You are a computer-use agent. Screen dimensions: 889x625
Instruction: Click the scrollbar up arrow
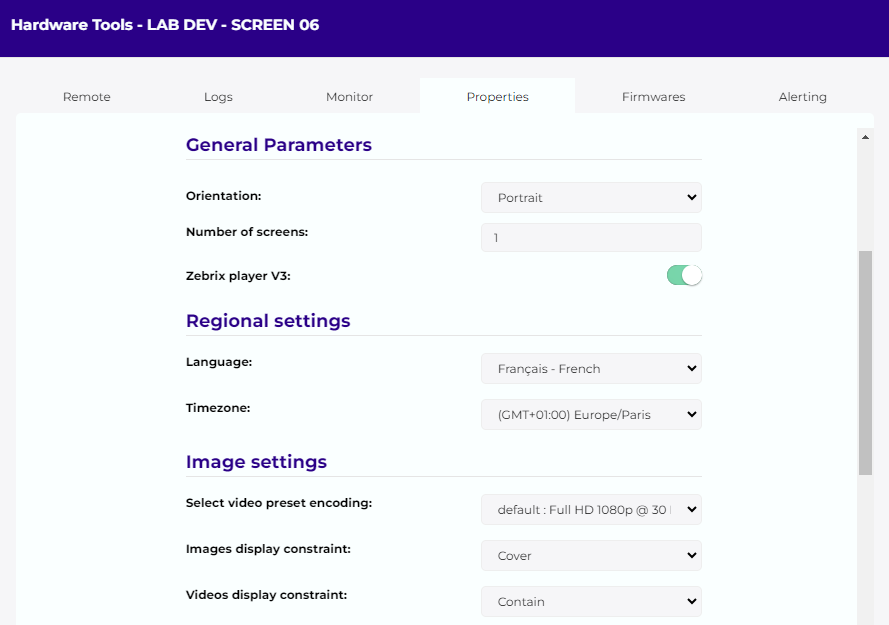865,136
